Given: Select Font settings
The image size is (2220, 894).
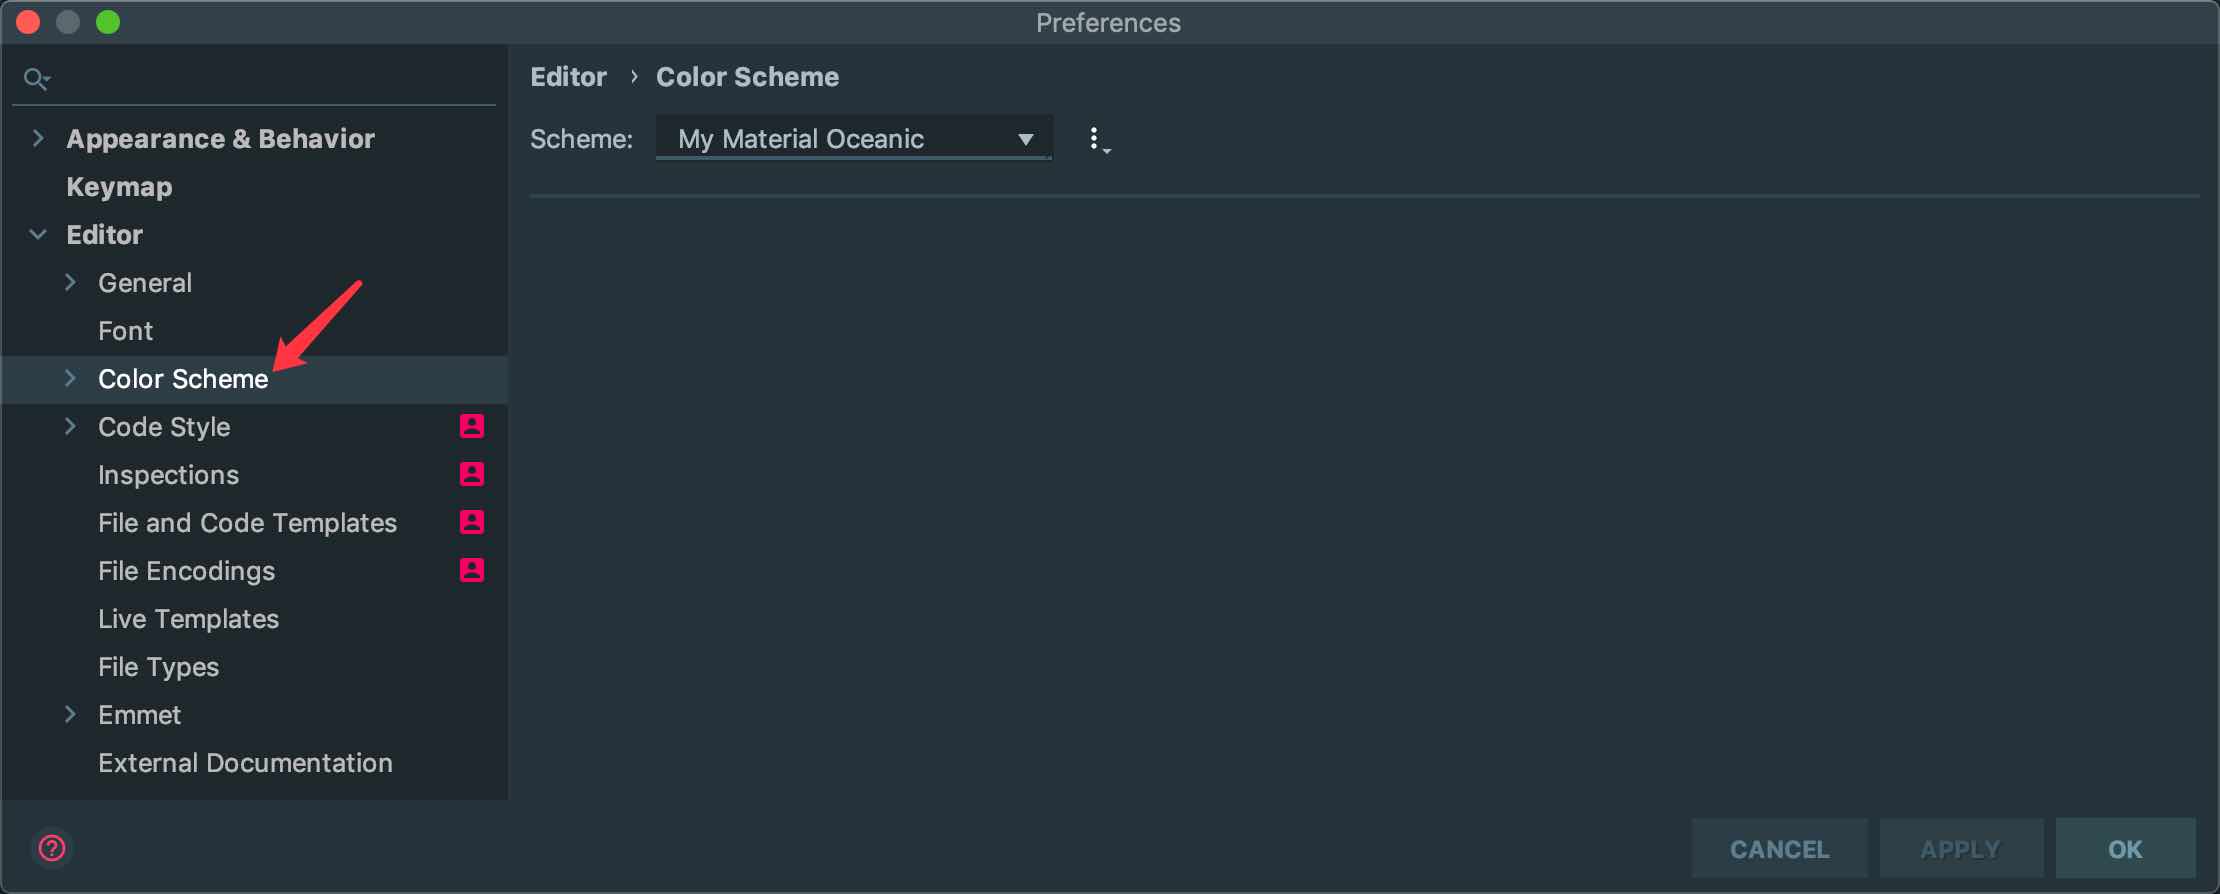Looking at the screenshot, I should tap(125, 331).
